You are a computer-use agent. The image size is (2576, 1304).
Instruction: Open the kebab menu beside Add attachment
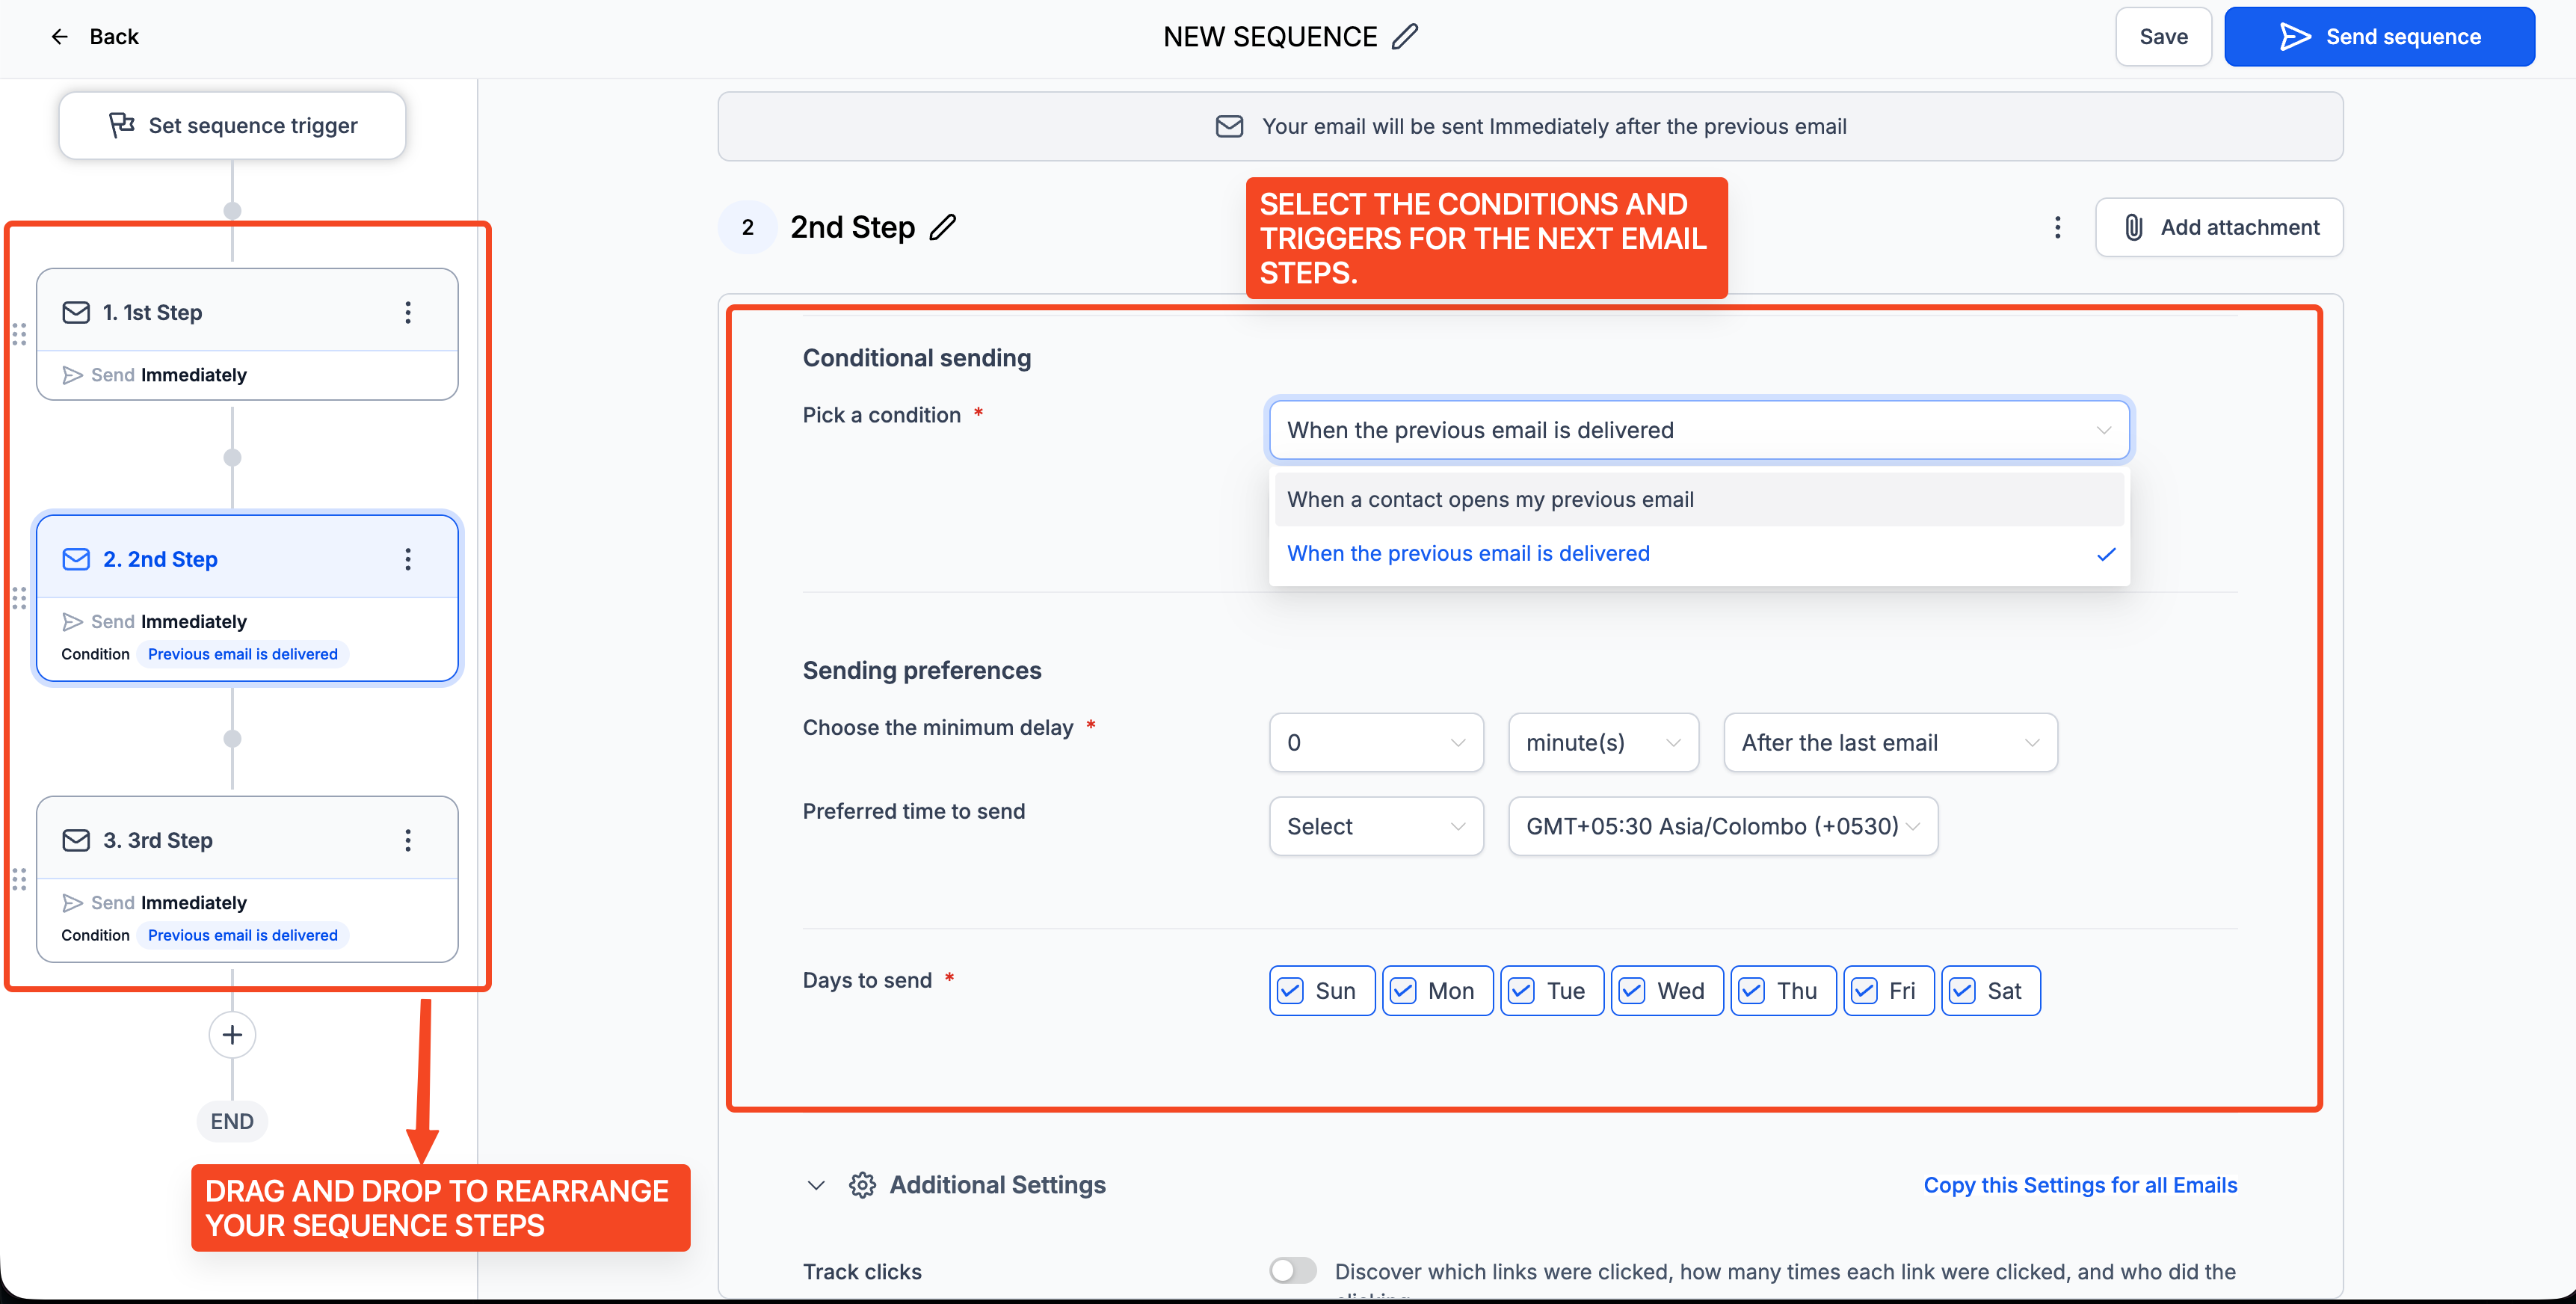2057,228
